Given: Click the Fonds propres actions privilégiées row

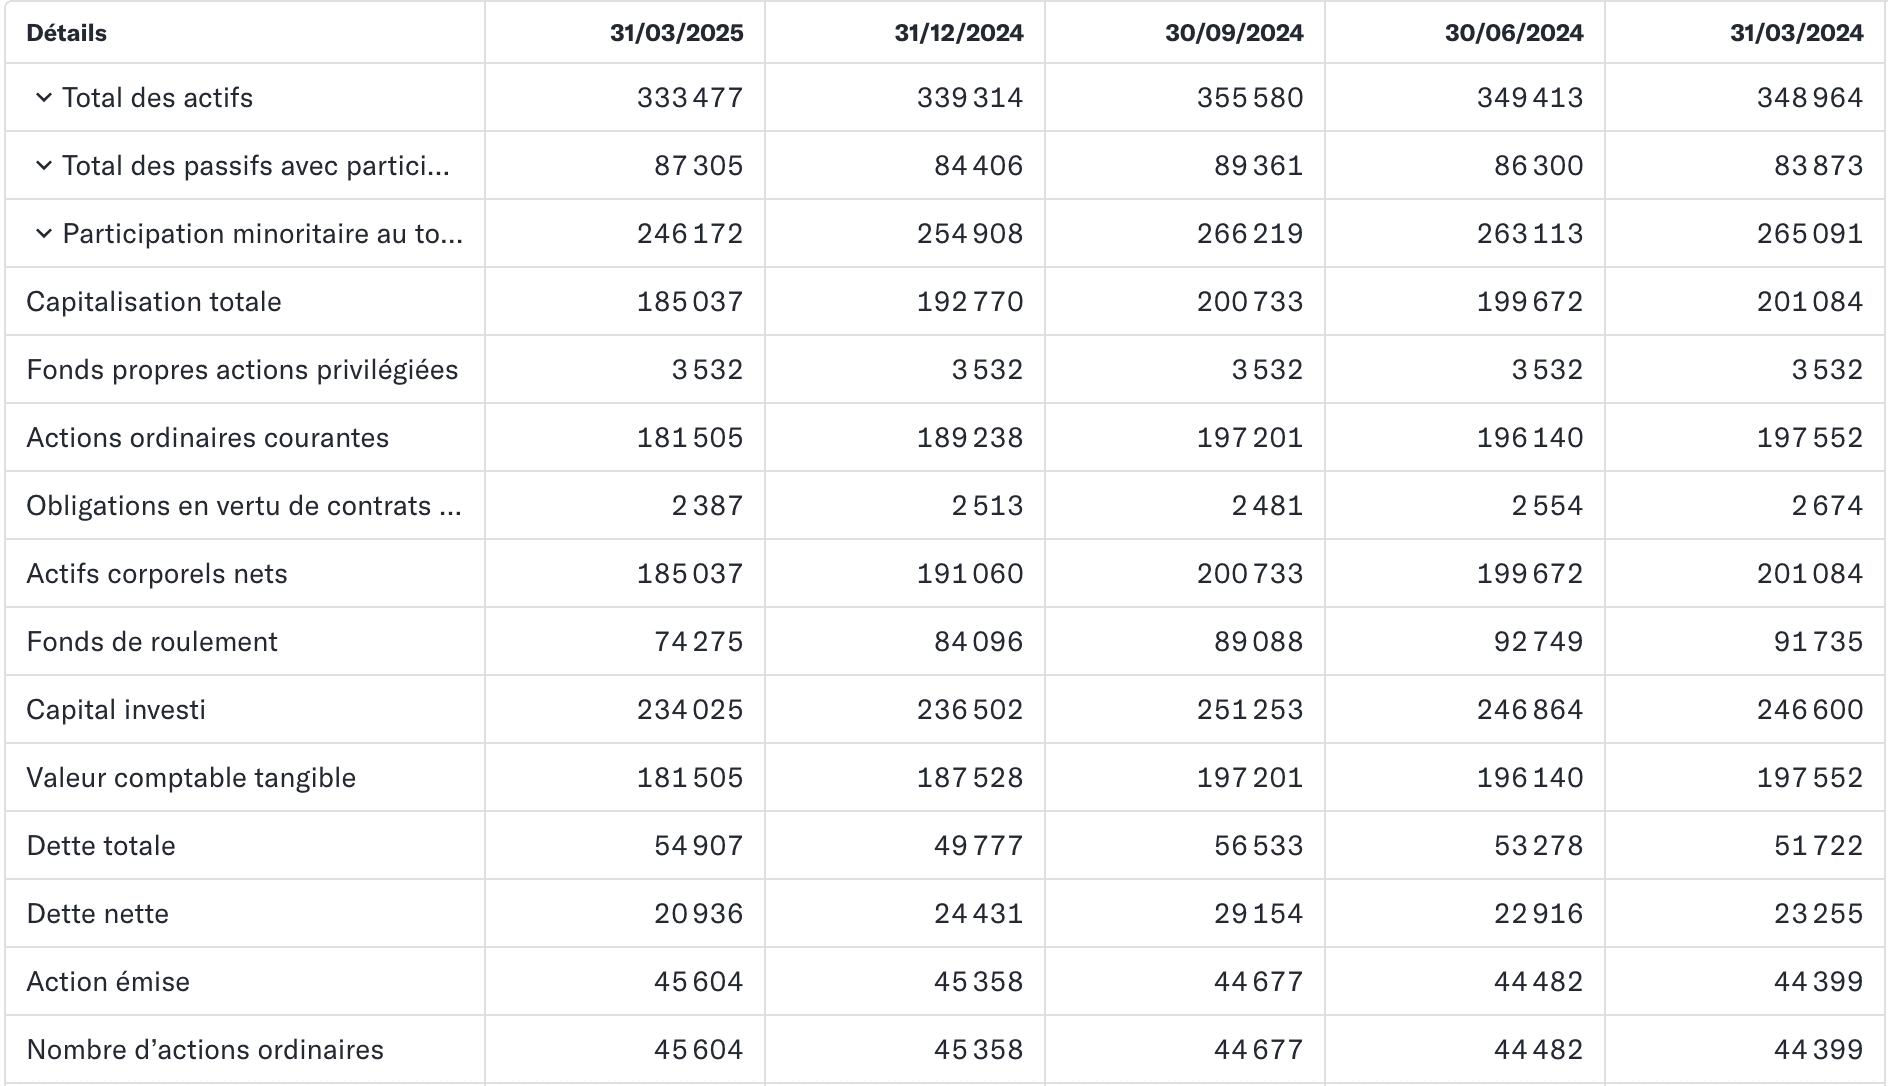Looking at the screenshot, I should tap(944, 369).
